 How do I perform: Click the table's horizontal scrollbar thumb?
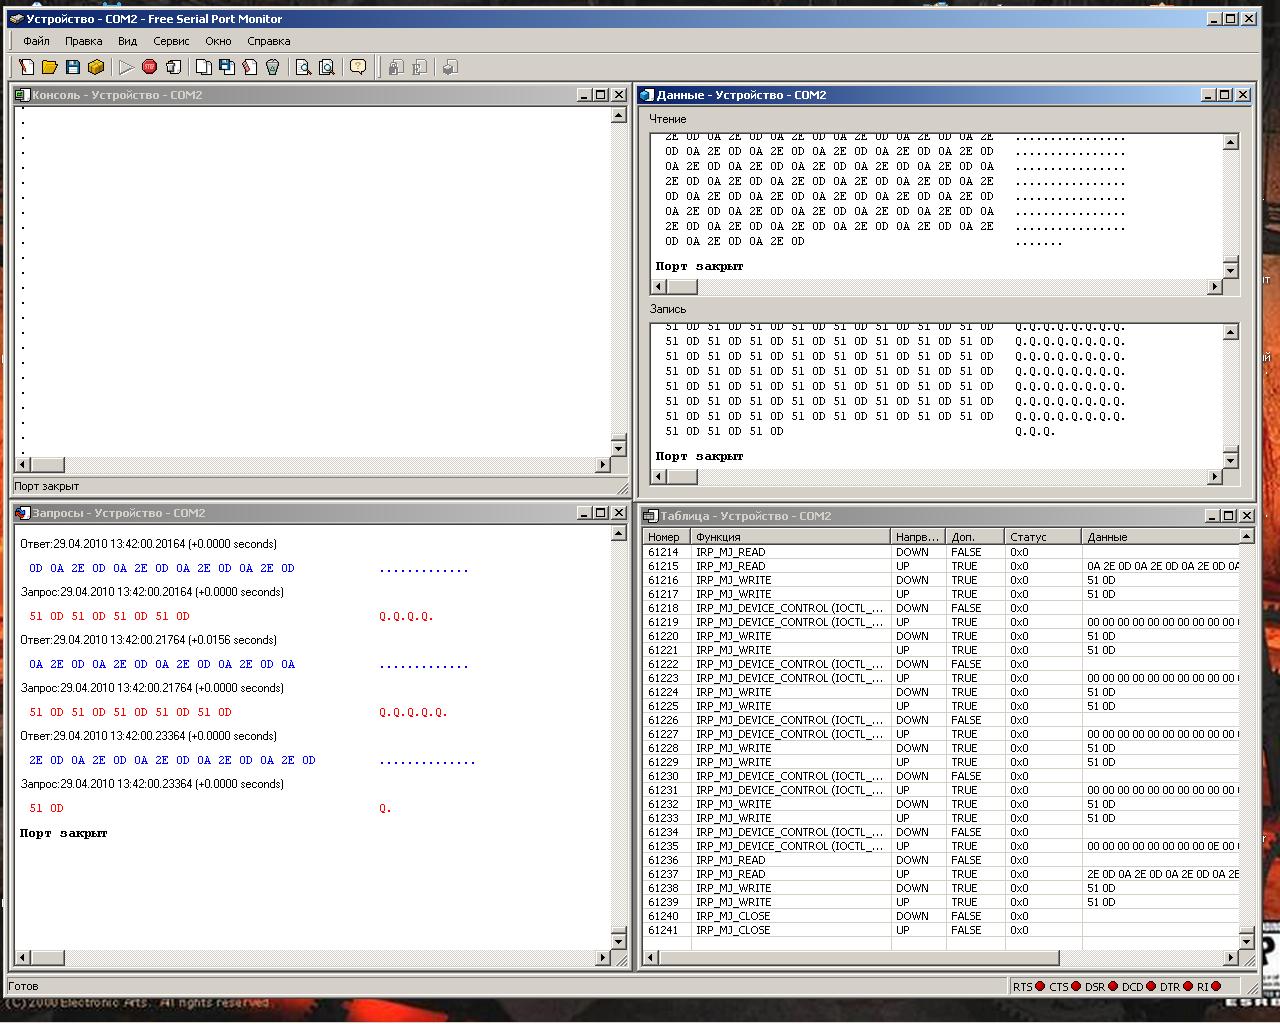click(860, 958)
